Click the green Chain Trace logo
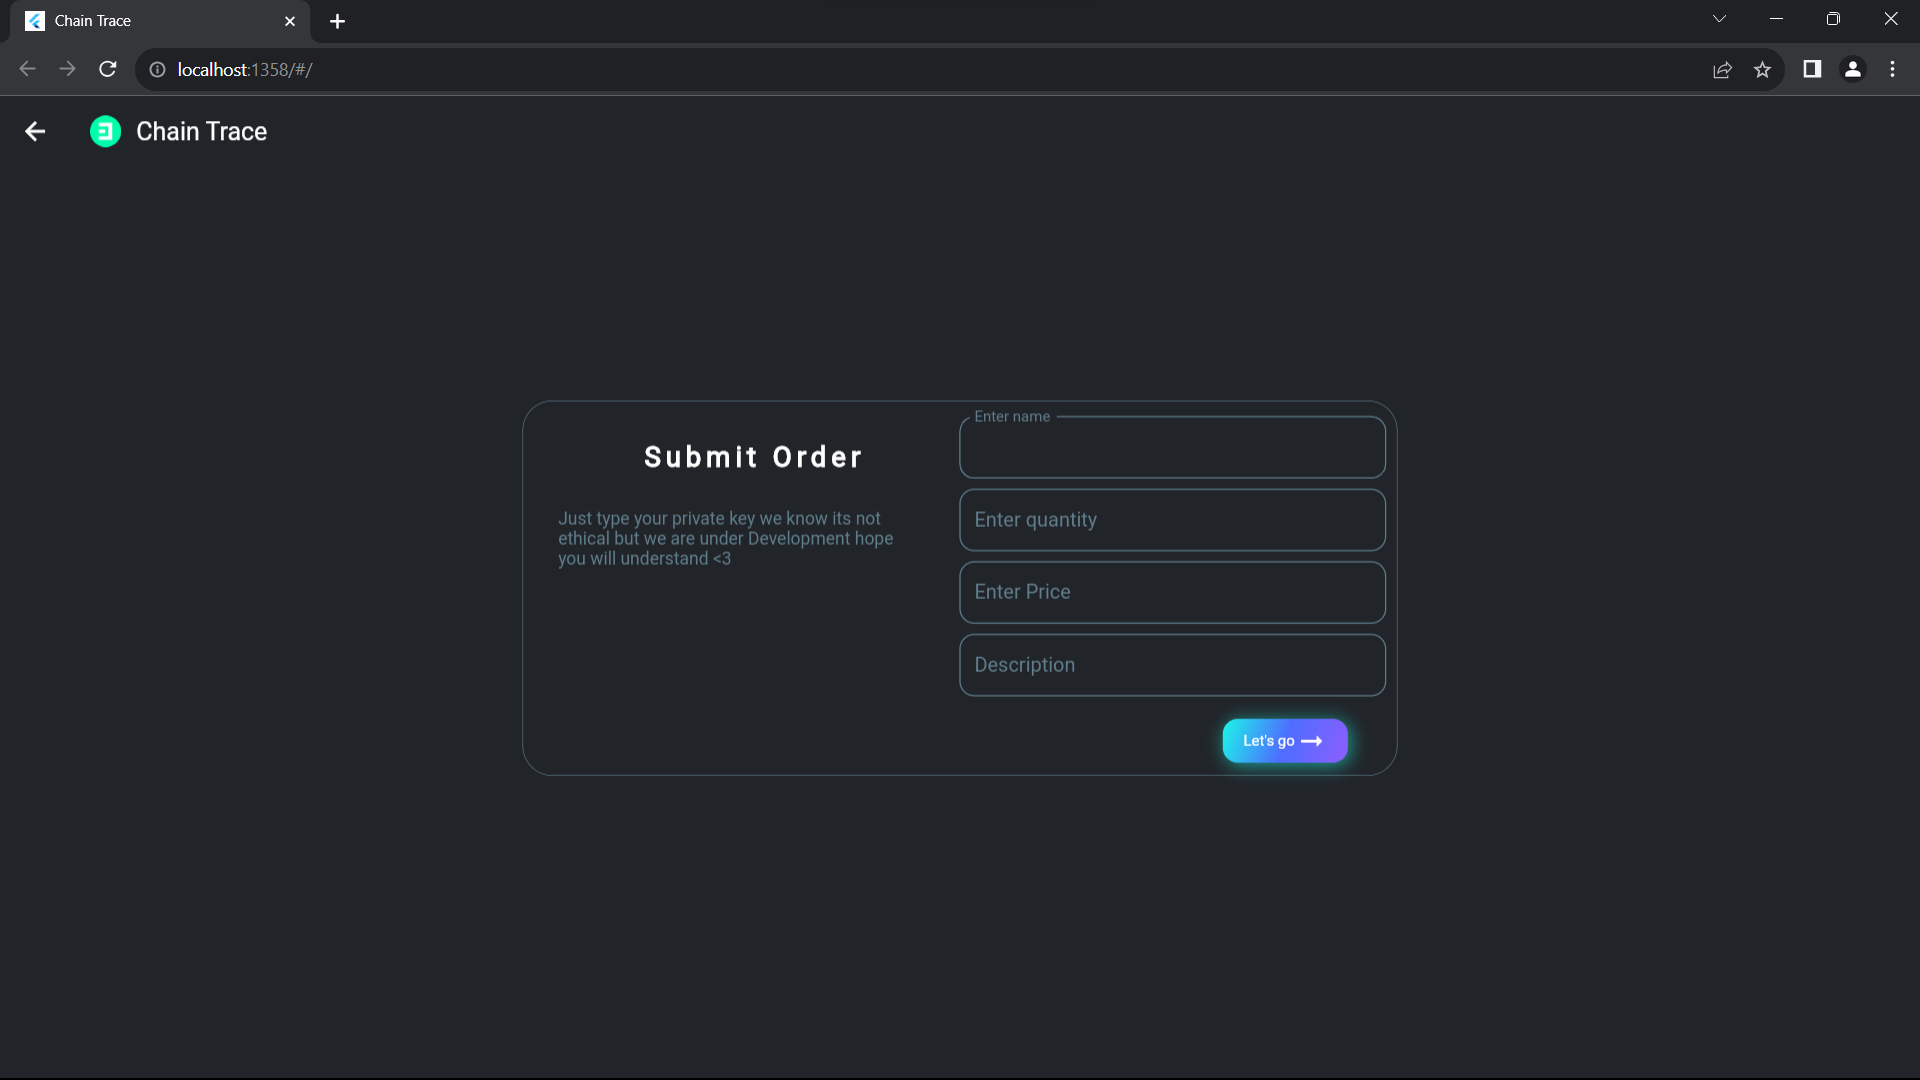1920x1080 pixels. click(x=105, y=132)
